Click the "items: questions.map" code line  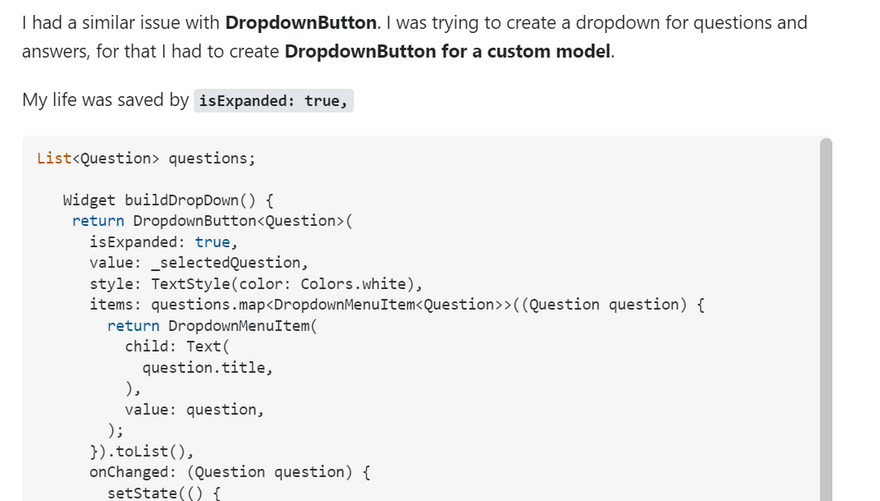(x=397, y=305)
